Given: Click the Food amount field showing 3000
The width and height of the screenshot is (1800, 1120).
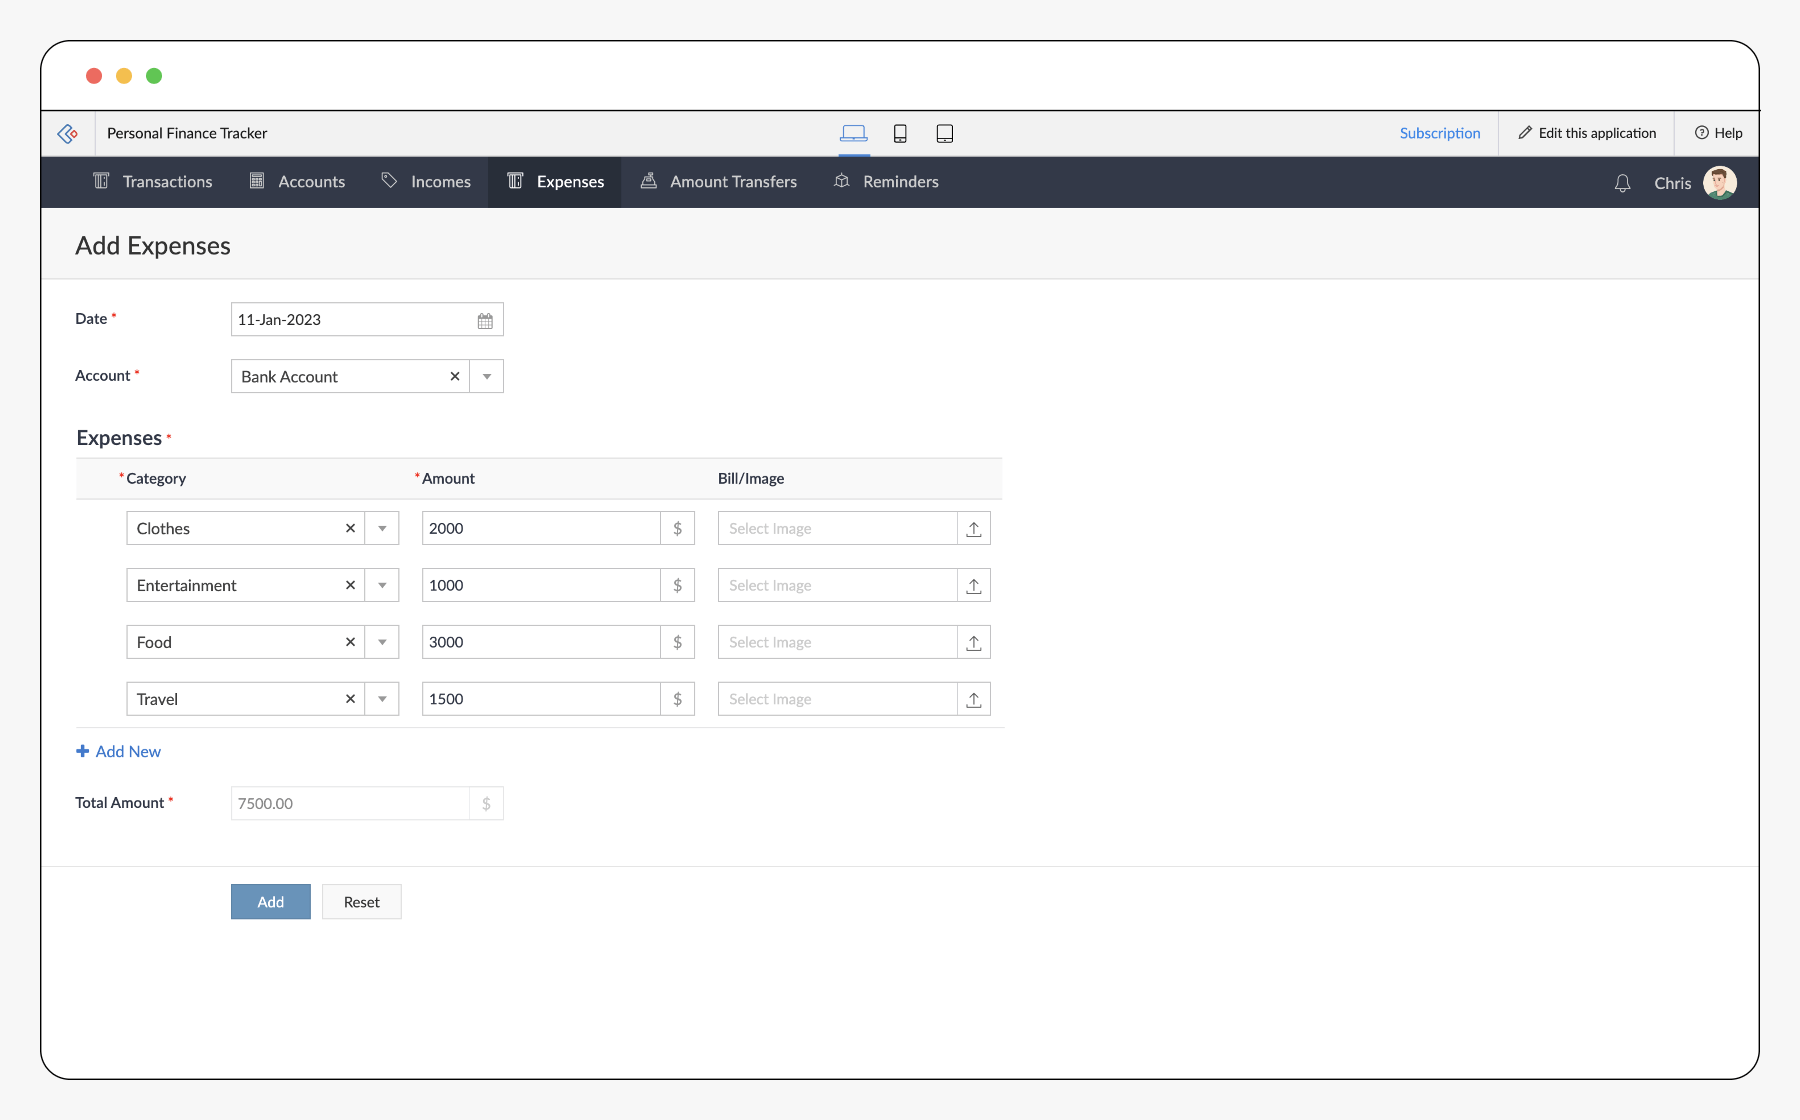Looking at the screenshot, I should point(540,643).
